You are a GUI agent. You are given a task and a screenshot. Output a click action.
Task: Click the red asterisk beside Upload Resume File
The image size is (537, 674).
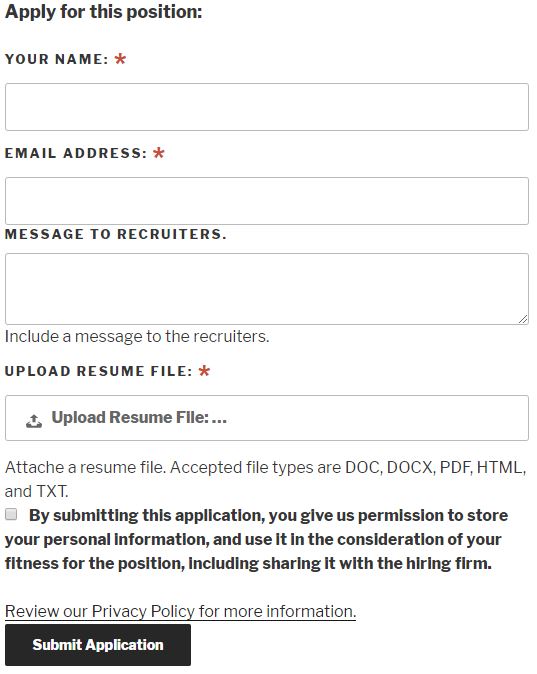point(204,371)
